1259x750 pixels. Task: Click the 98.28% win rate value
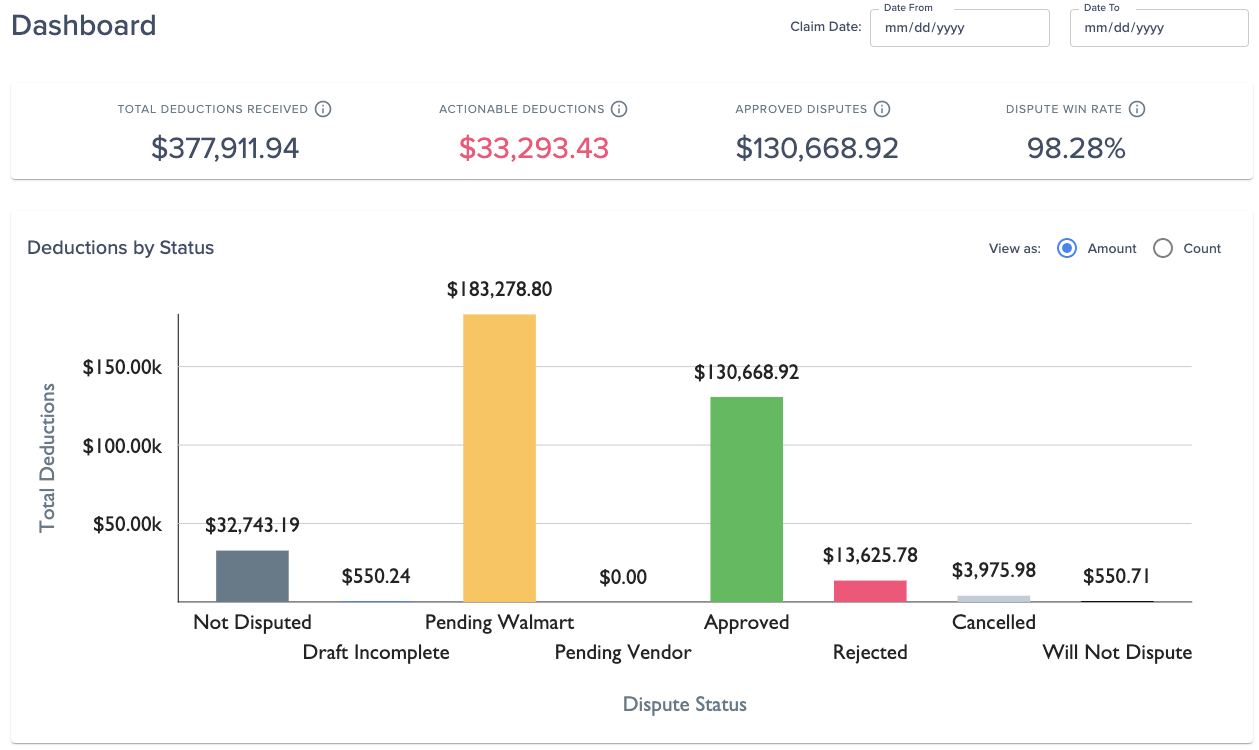pos(1076,148)
